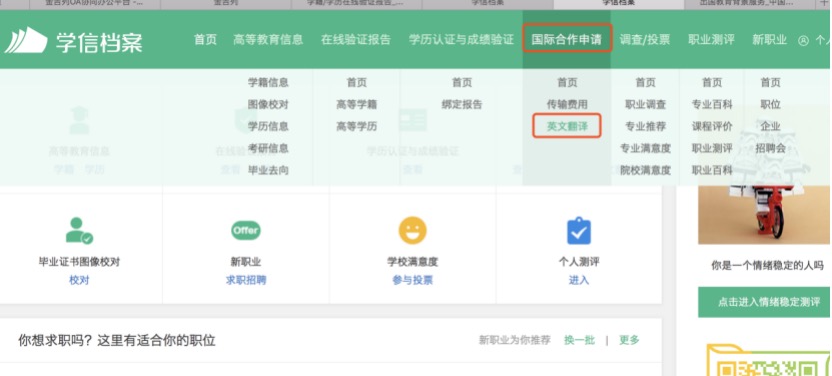Click 换一批 to refresh recommendations
This screenshot has height=376, width=832.
579,340
